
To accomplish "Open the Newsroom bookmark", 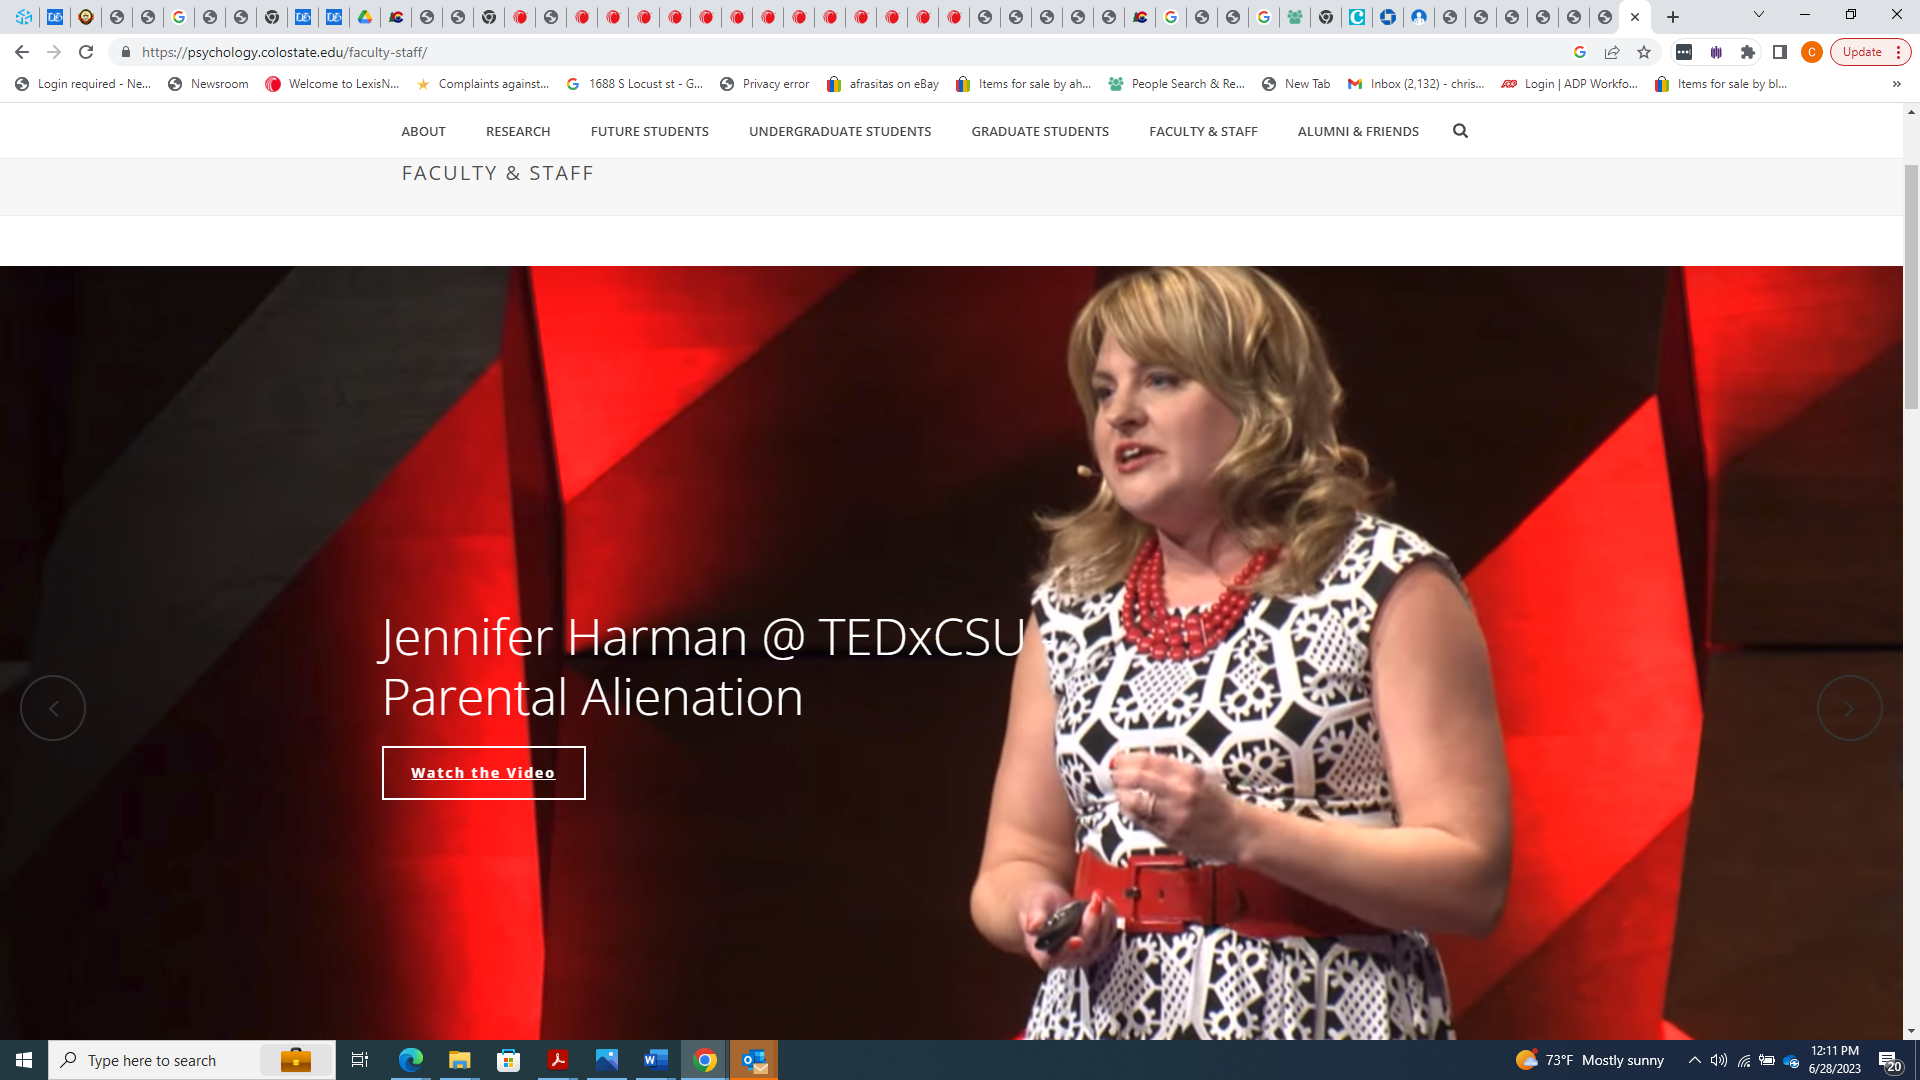I will tap(208, 84).
